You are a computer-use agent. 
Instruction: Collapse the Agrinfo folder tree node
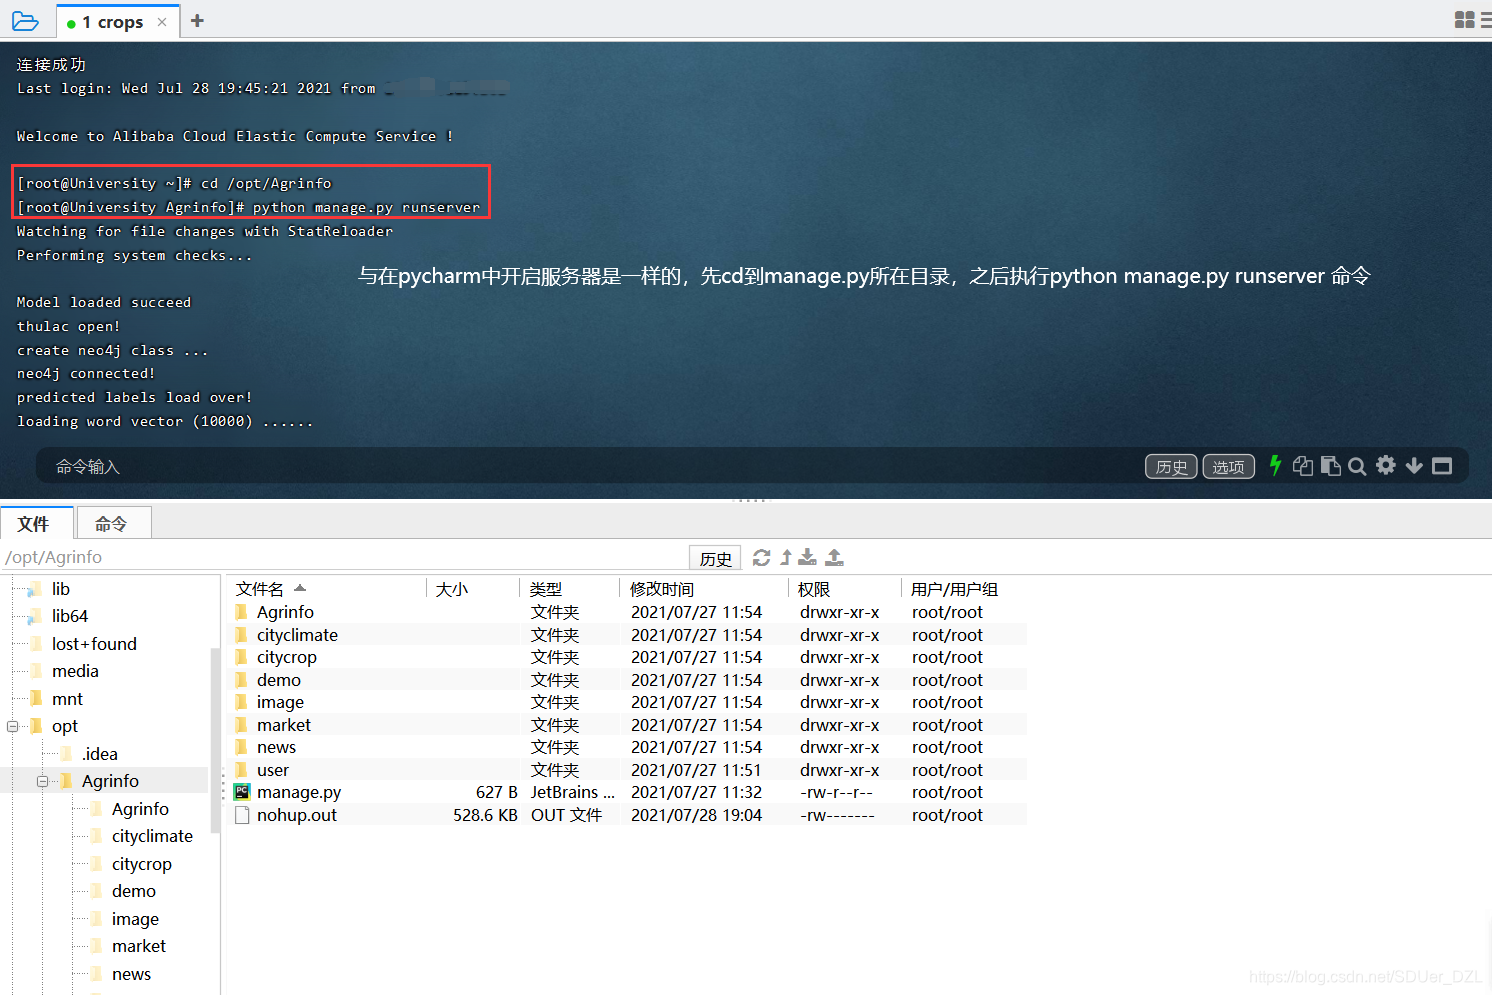(43, 781)
